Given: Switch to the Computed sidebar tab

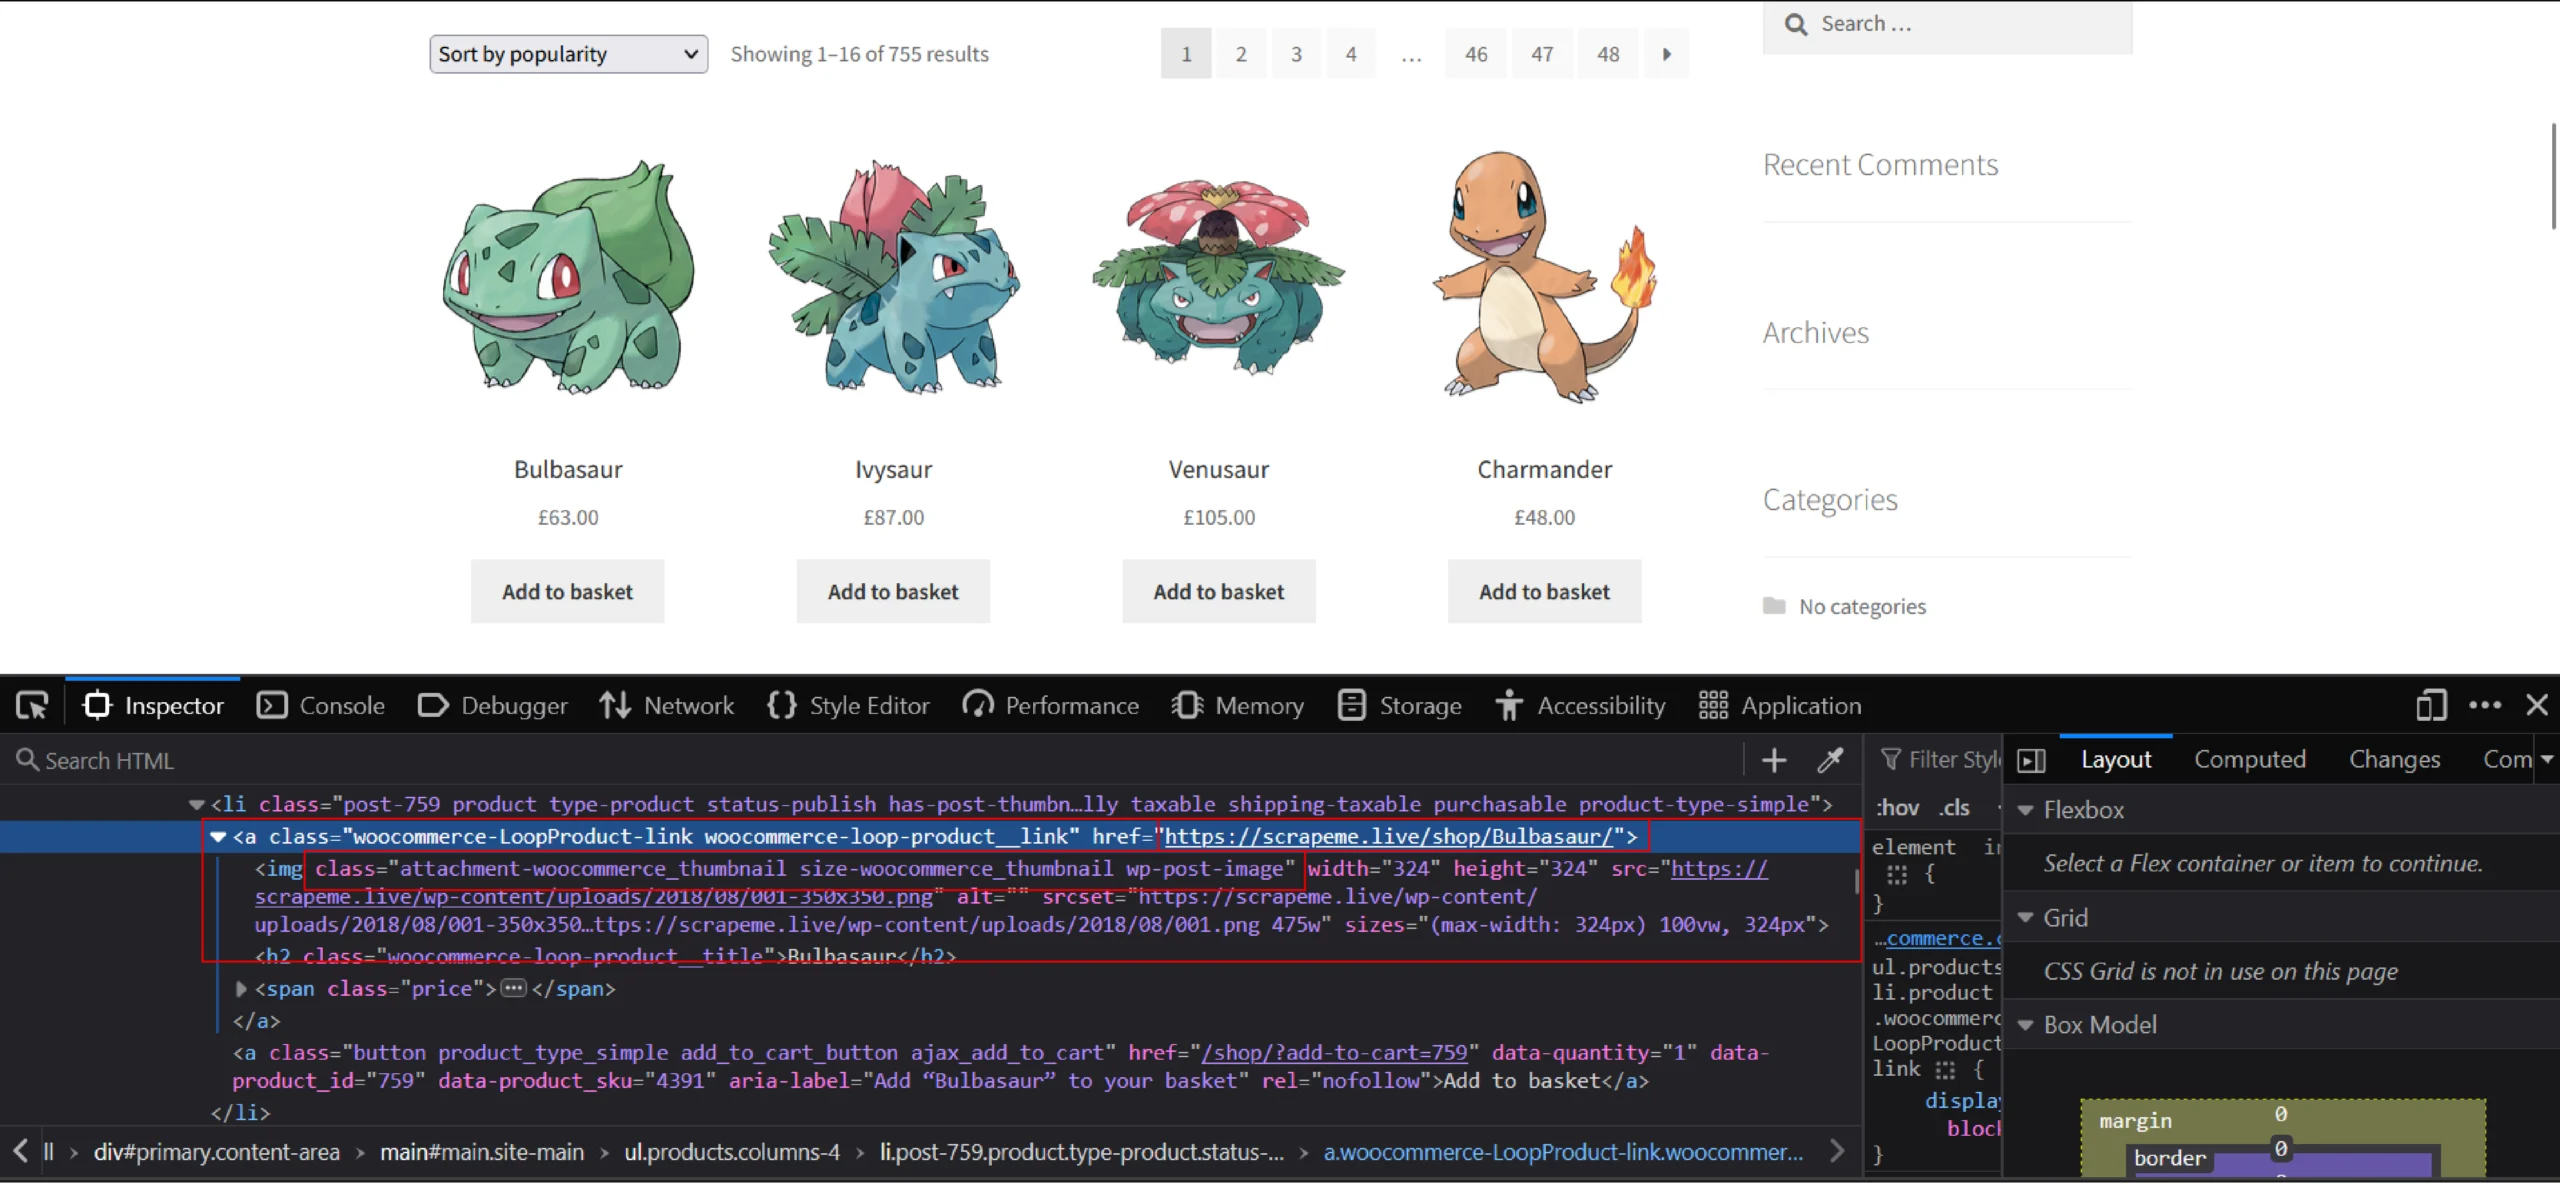Looking at the screenshot, I should click(2250, 760).
